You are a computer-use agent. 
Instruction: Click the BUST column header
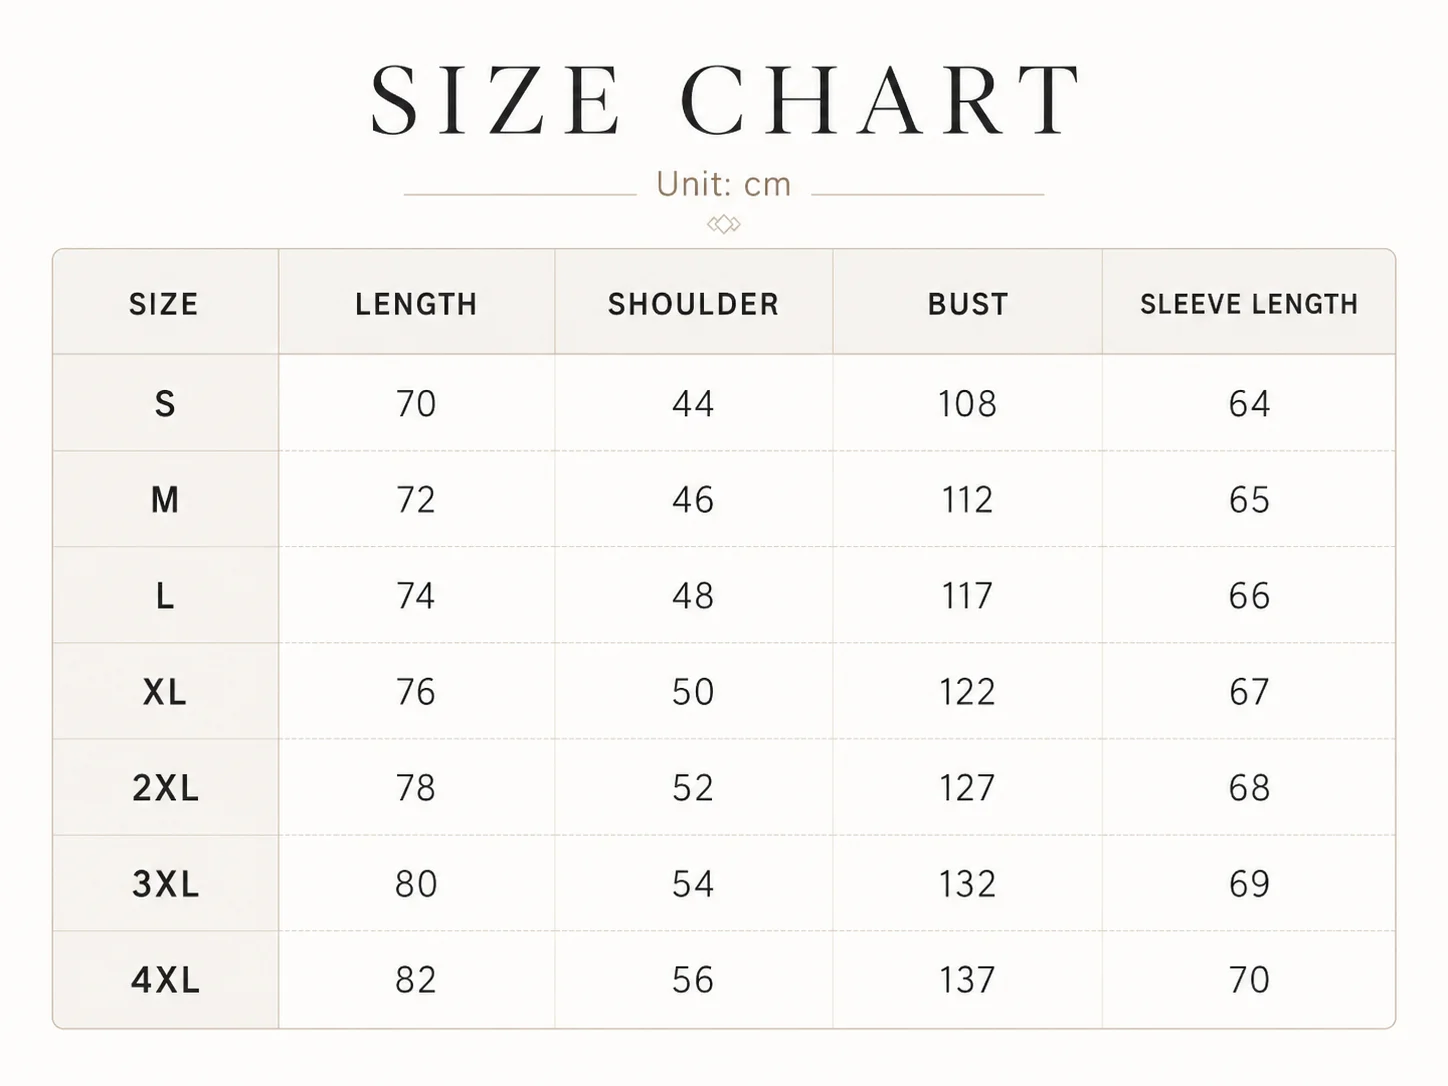pos(968,304)
